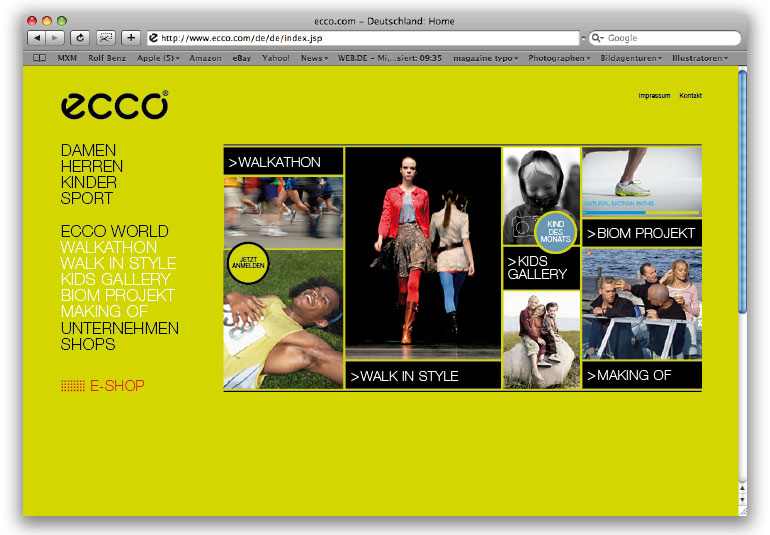Expand the News bookmarks dropdown
The image size is (770, 535).
pos(314,58)
